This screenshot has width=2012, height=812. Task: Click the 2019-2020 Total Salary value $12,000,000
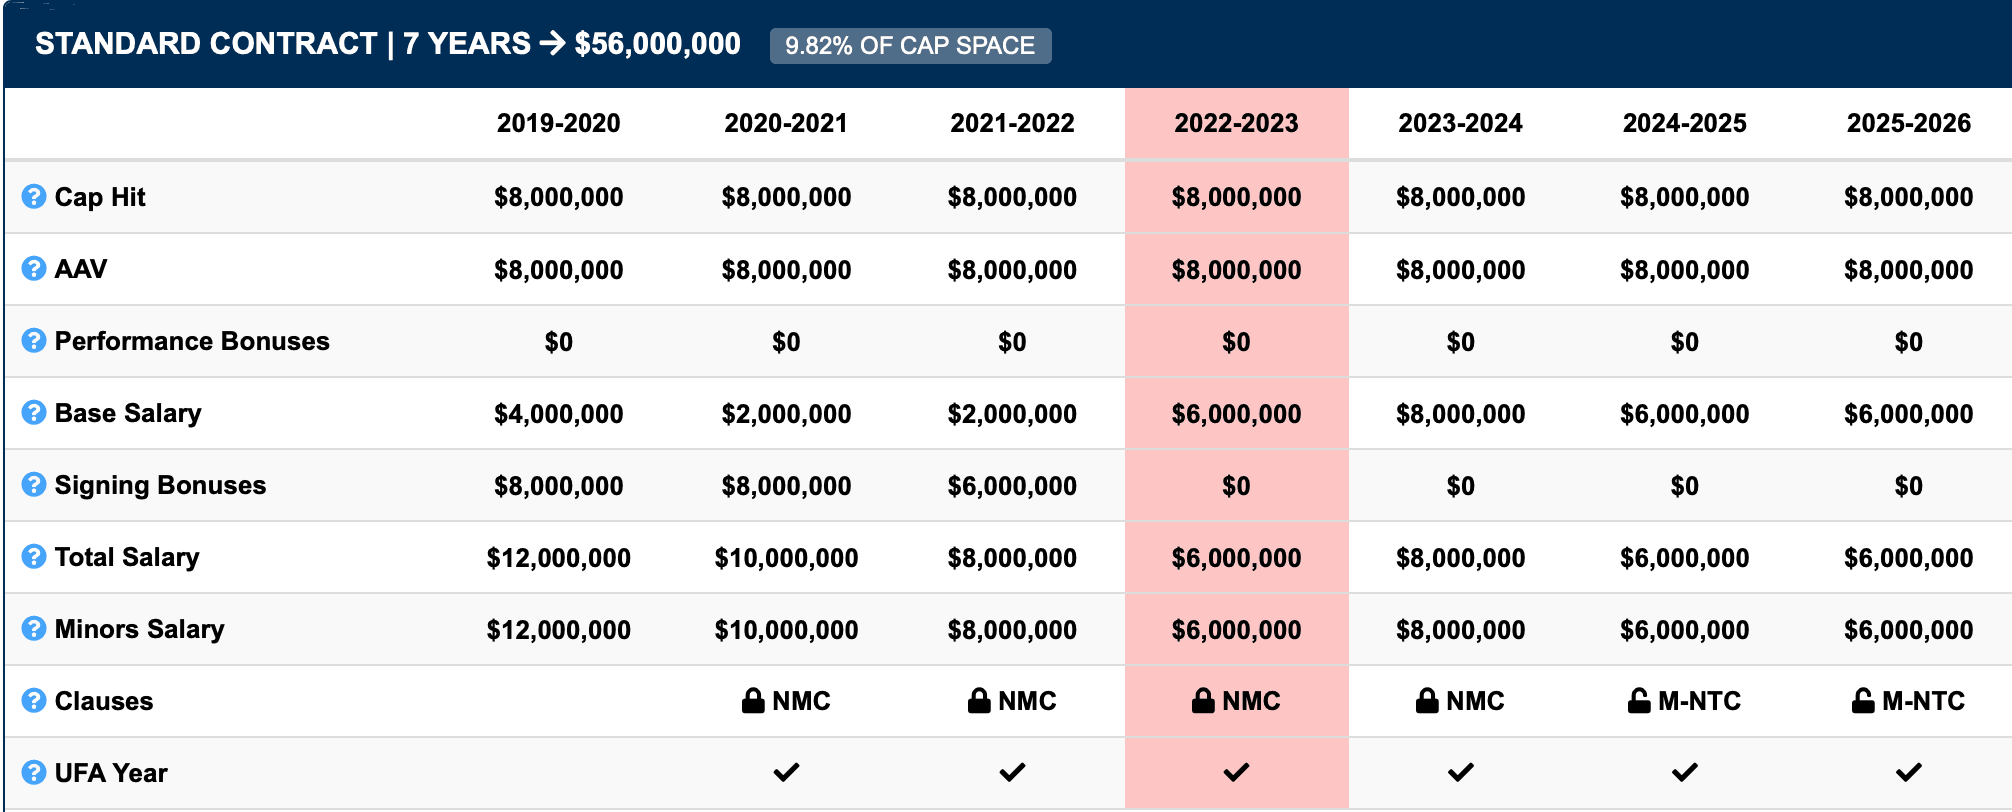click(558, 558)
